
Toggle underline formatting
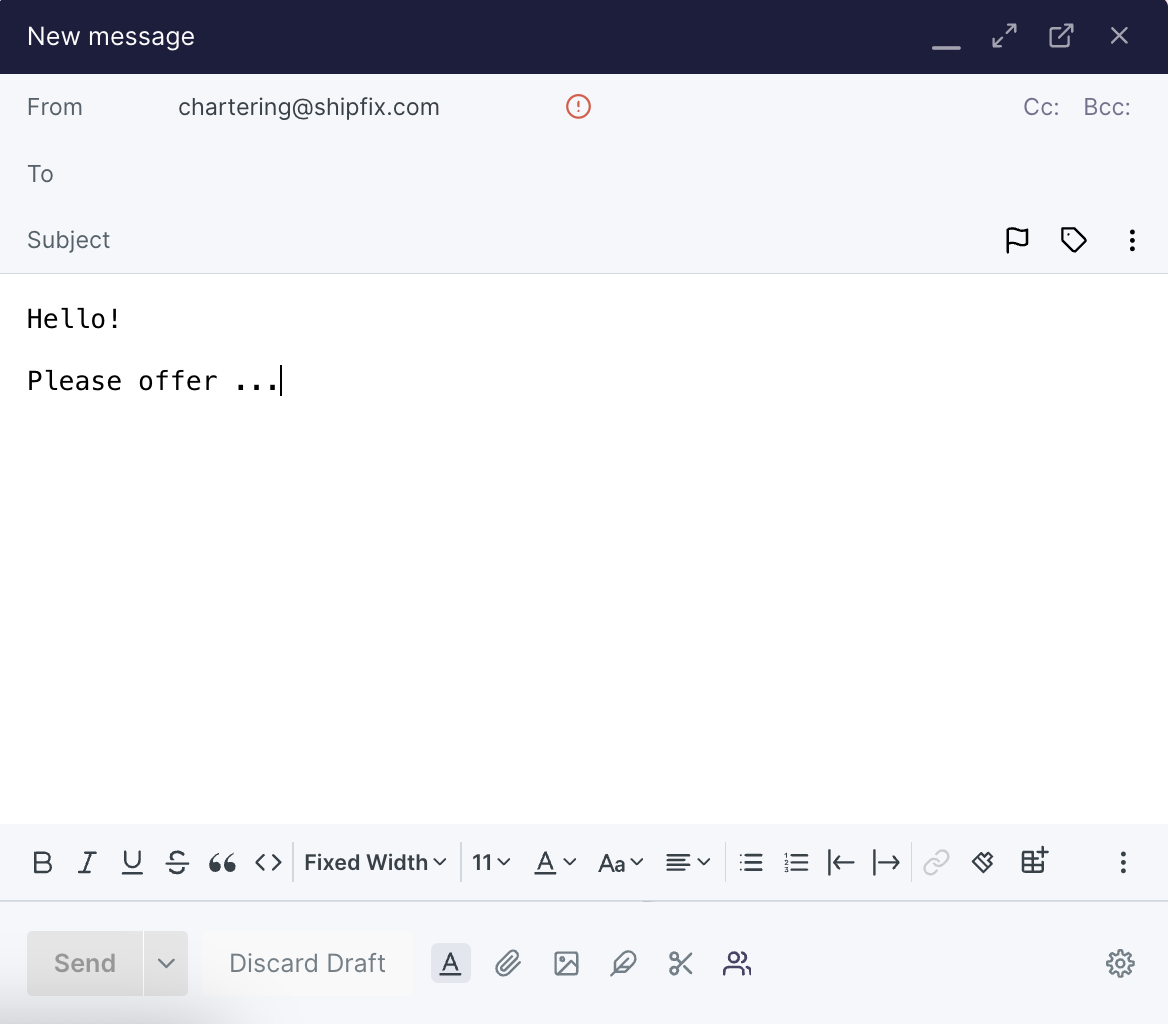point(132,862)
